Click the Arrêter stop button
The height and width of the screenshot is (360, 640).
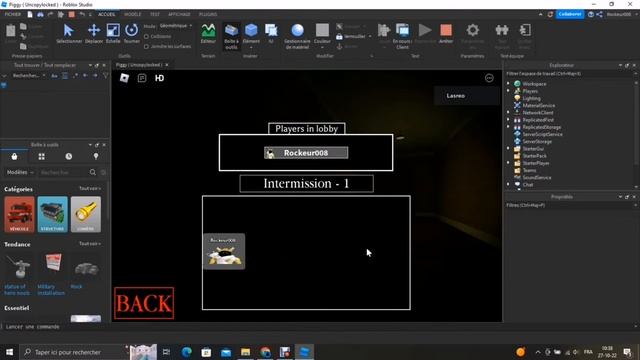point(446,33)
